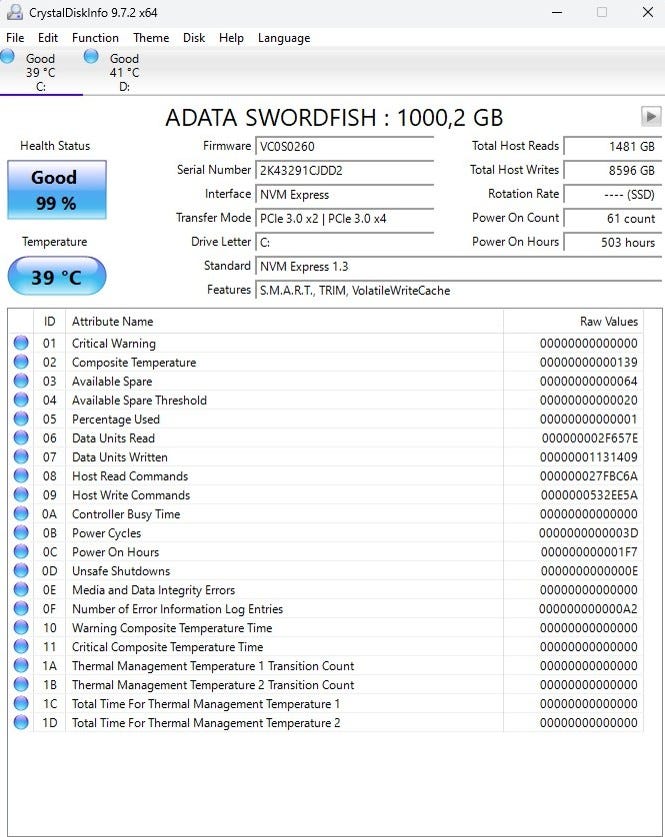Image resolution: width=665 pixels, height=837 pixels.
Task: Click the Total Host Reads value
Action: click(x=613, y=146)
